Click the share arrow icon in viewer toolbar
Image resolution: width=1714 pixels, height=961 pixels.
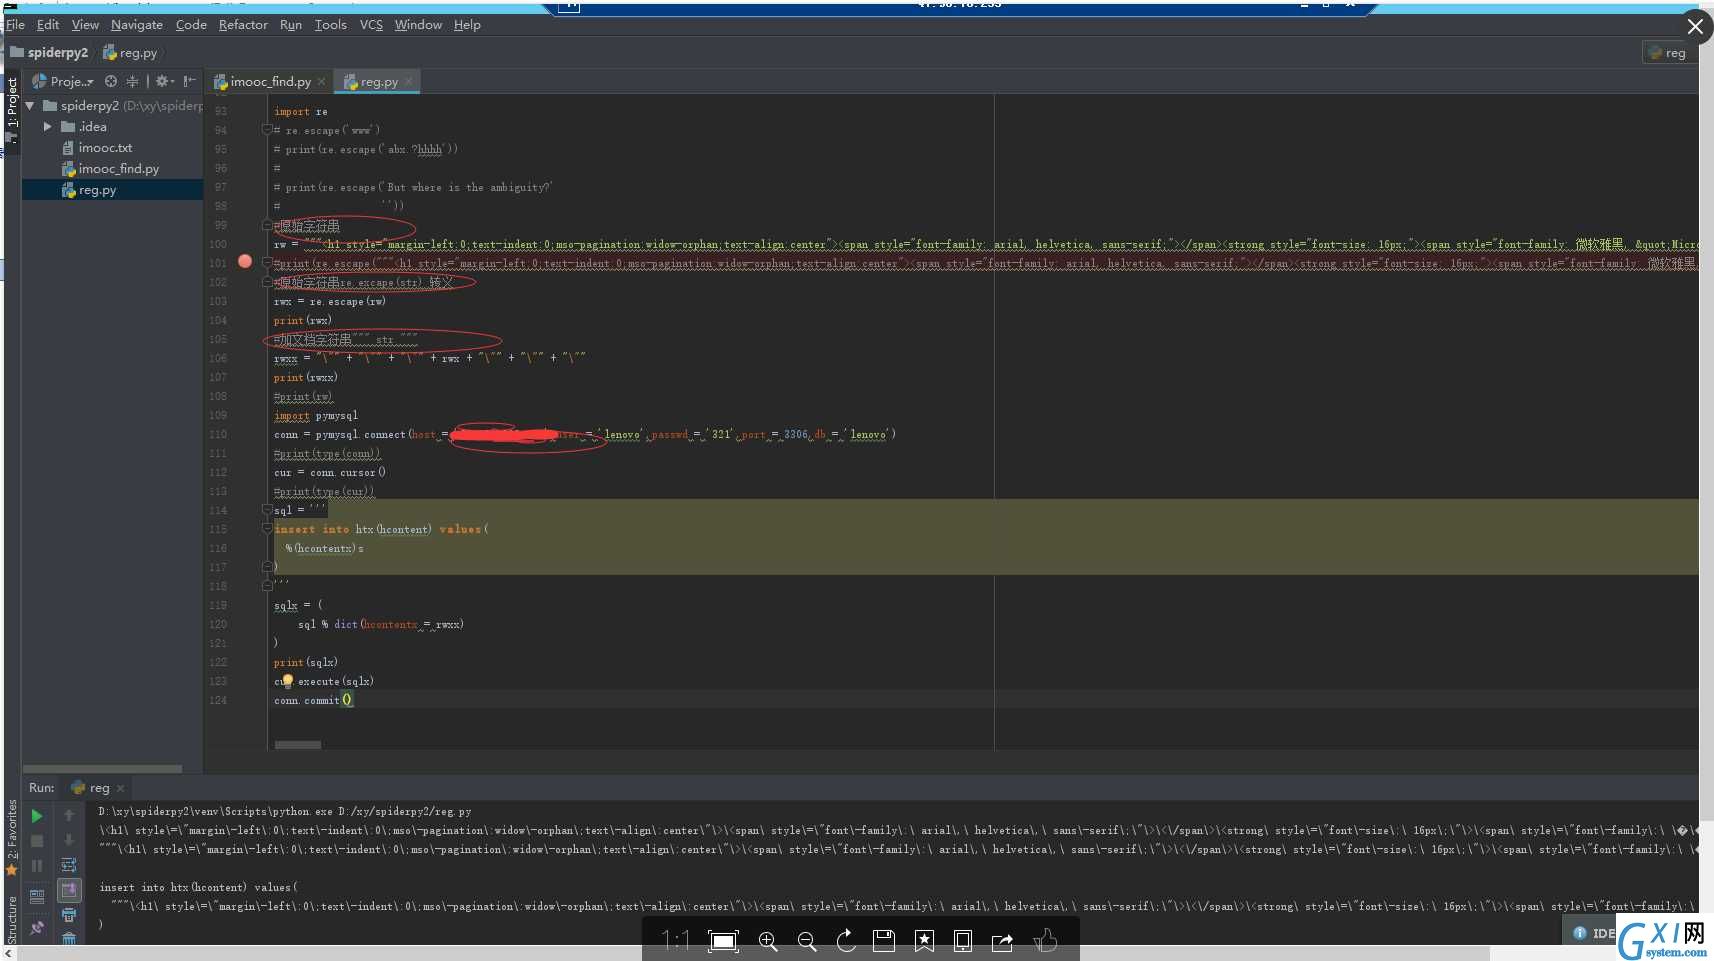(1002, 941)
